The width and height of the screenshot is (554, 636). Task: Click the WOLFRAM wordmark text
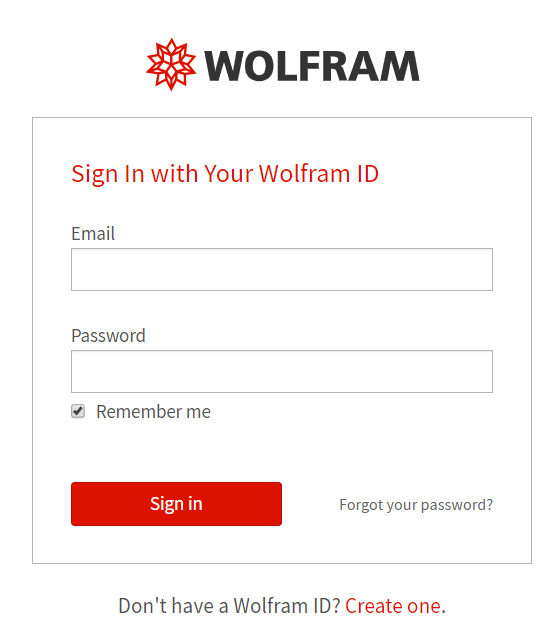point(311,66)
